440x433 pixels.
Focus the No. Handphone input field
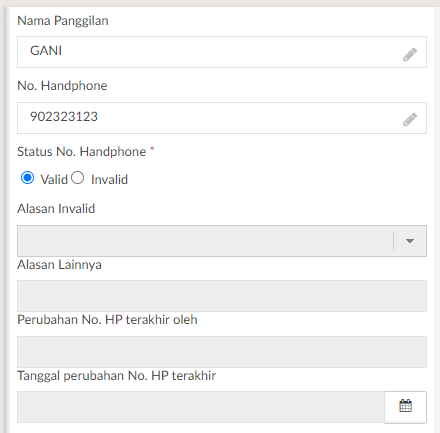pos(222,118)
